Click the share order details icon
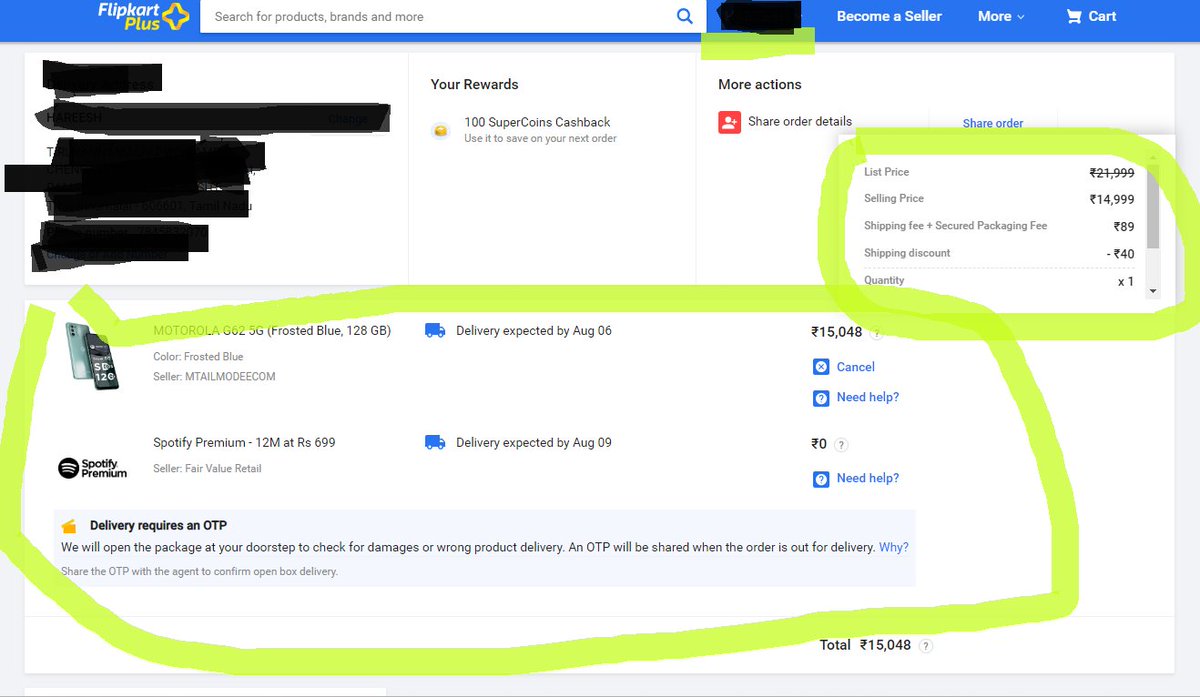Screen dimensions: 1200x697 (x=729, y=122)
